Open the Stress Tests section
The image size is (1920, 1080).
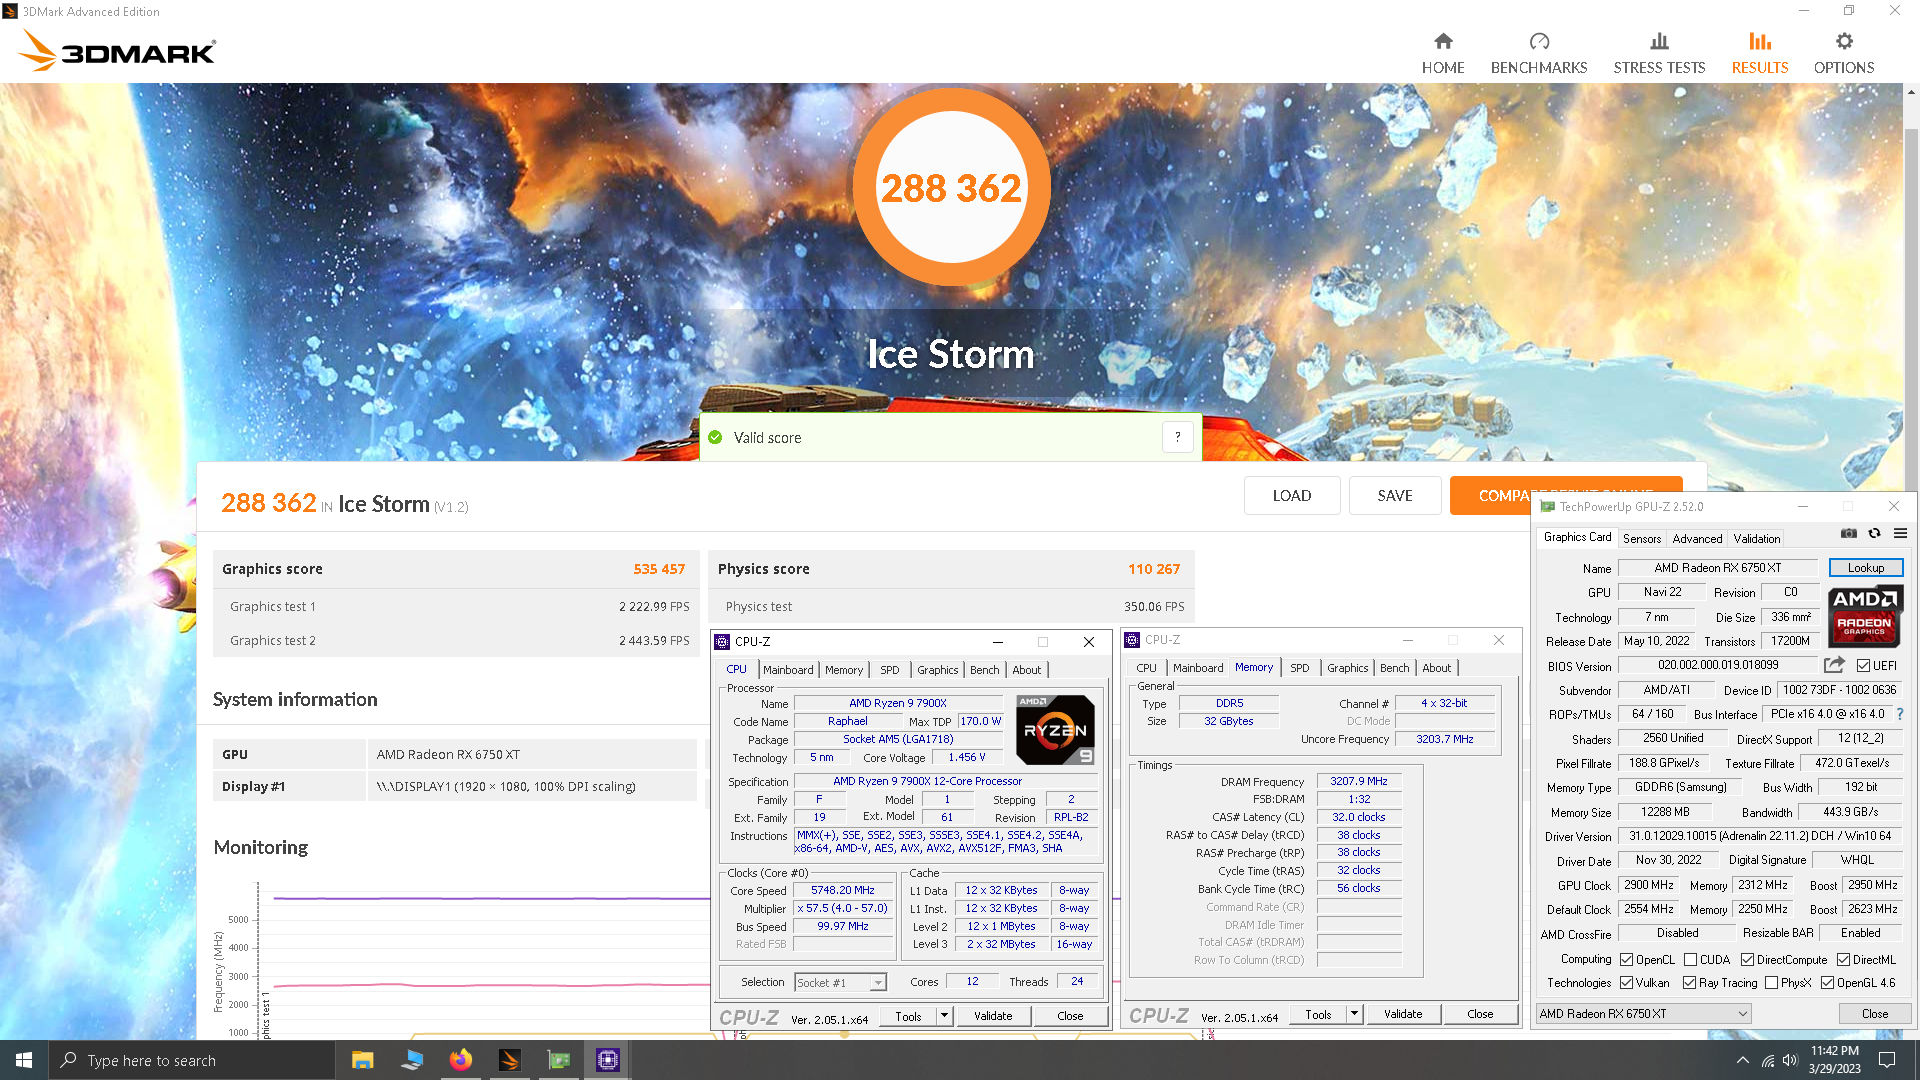(x=1659, y=54)
